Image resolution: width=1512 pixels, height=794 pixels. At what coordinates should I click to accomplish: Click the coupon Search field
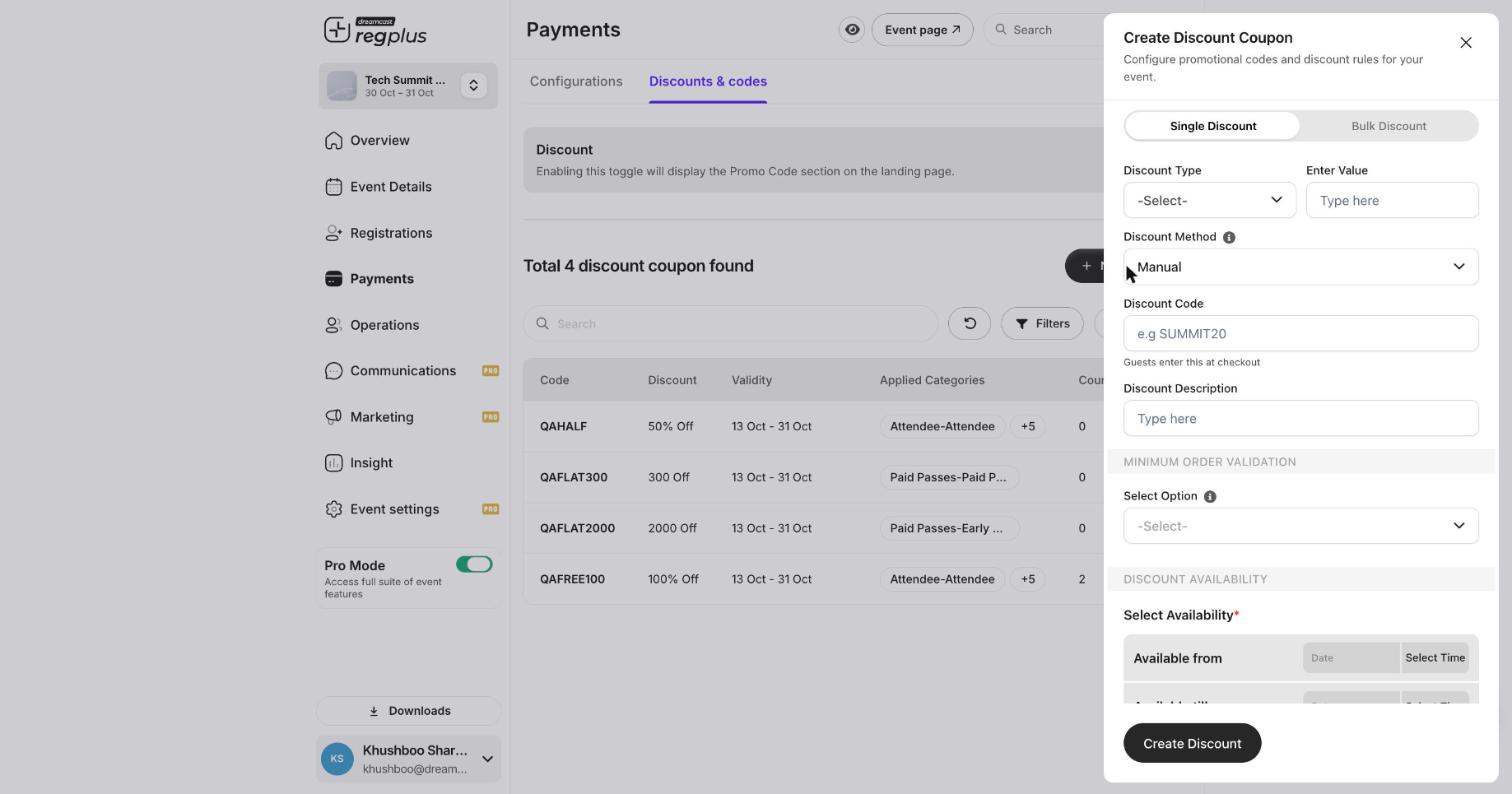click(730, 324)
